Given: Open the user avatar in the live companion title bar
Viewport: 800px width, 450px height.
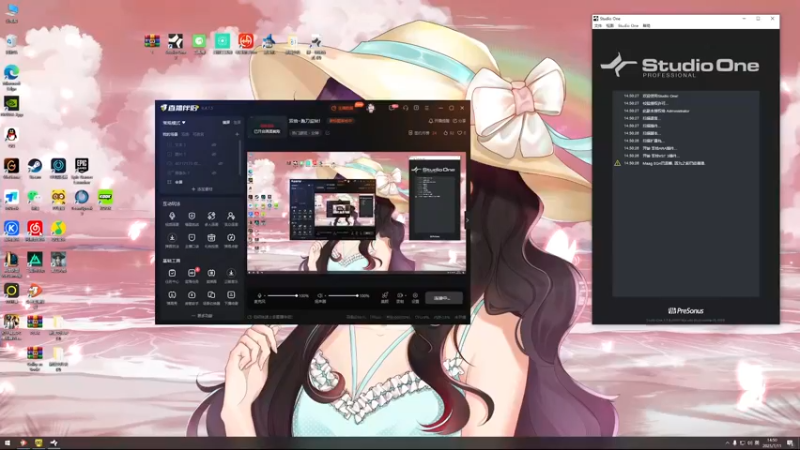Looking at the screenshot, I should tap(370, 108).
